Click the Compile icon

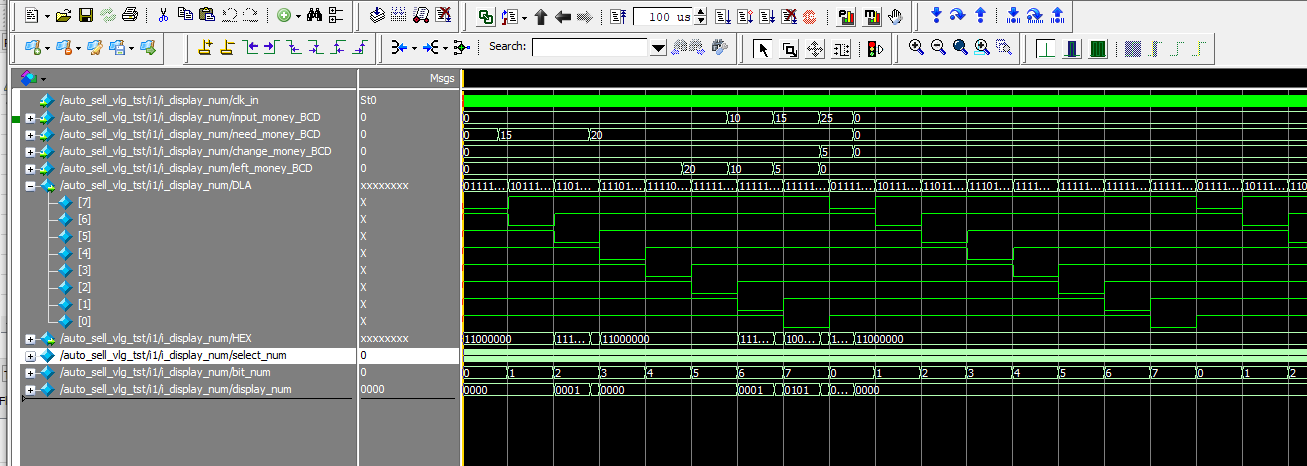click(x=377, y=16)
